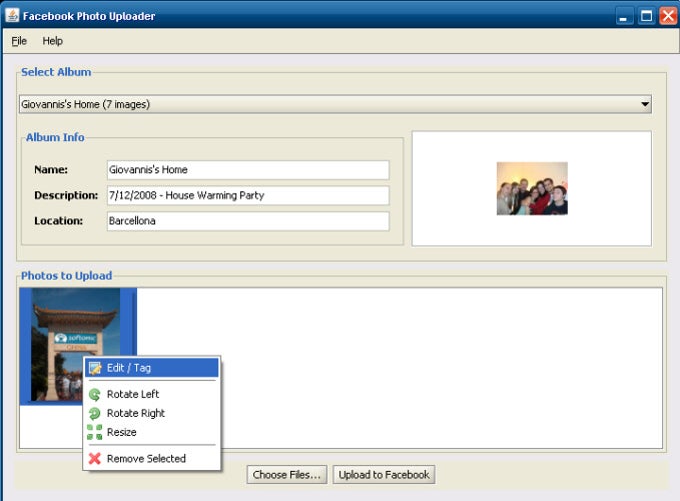
Task: Click the Album Info heading
Action: tap(55, 138)
